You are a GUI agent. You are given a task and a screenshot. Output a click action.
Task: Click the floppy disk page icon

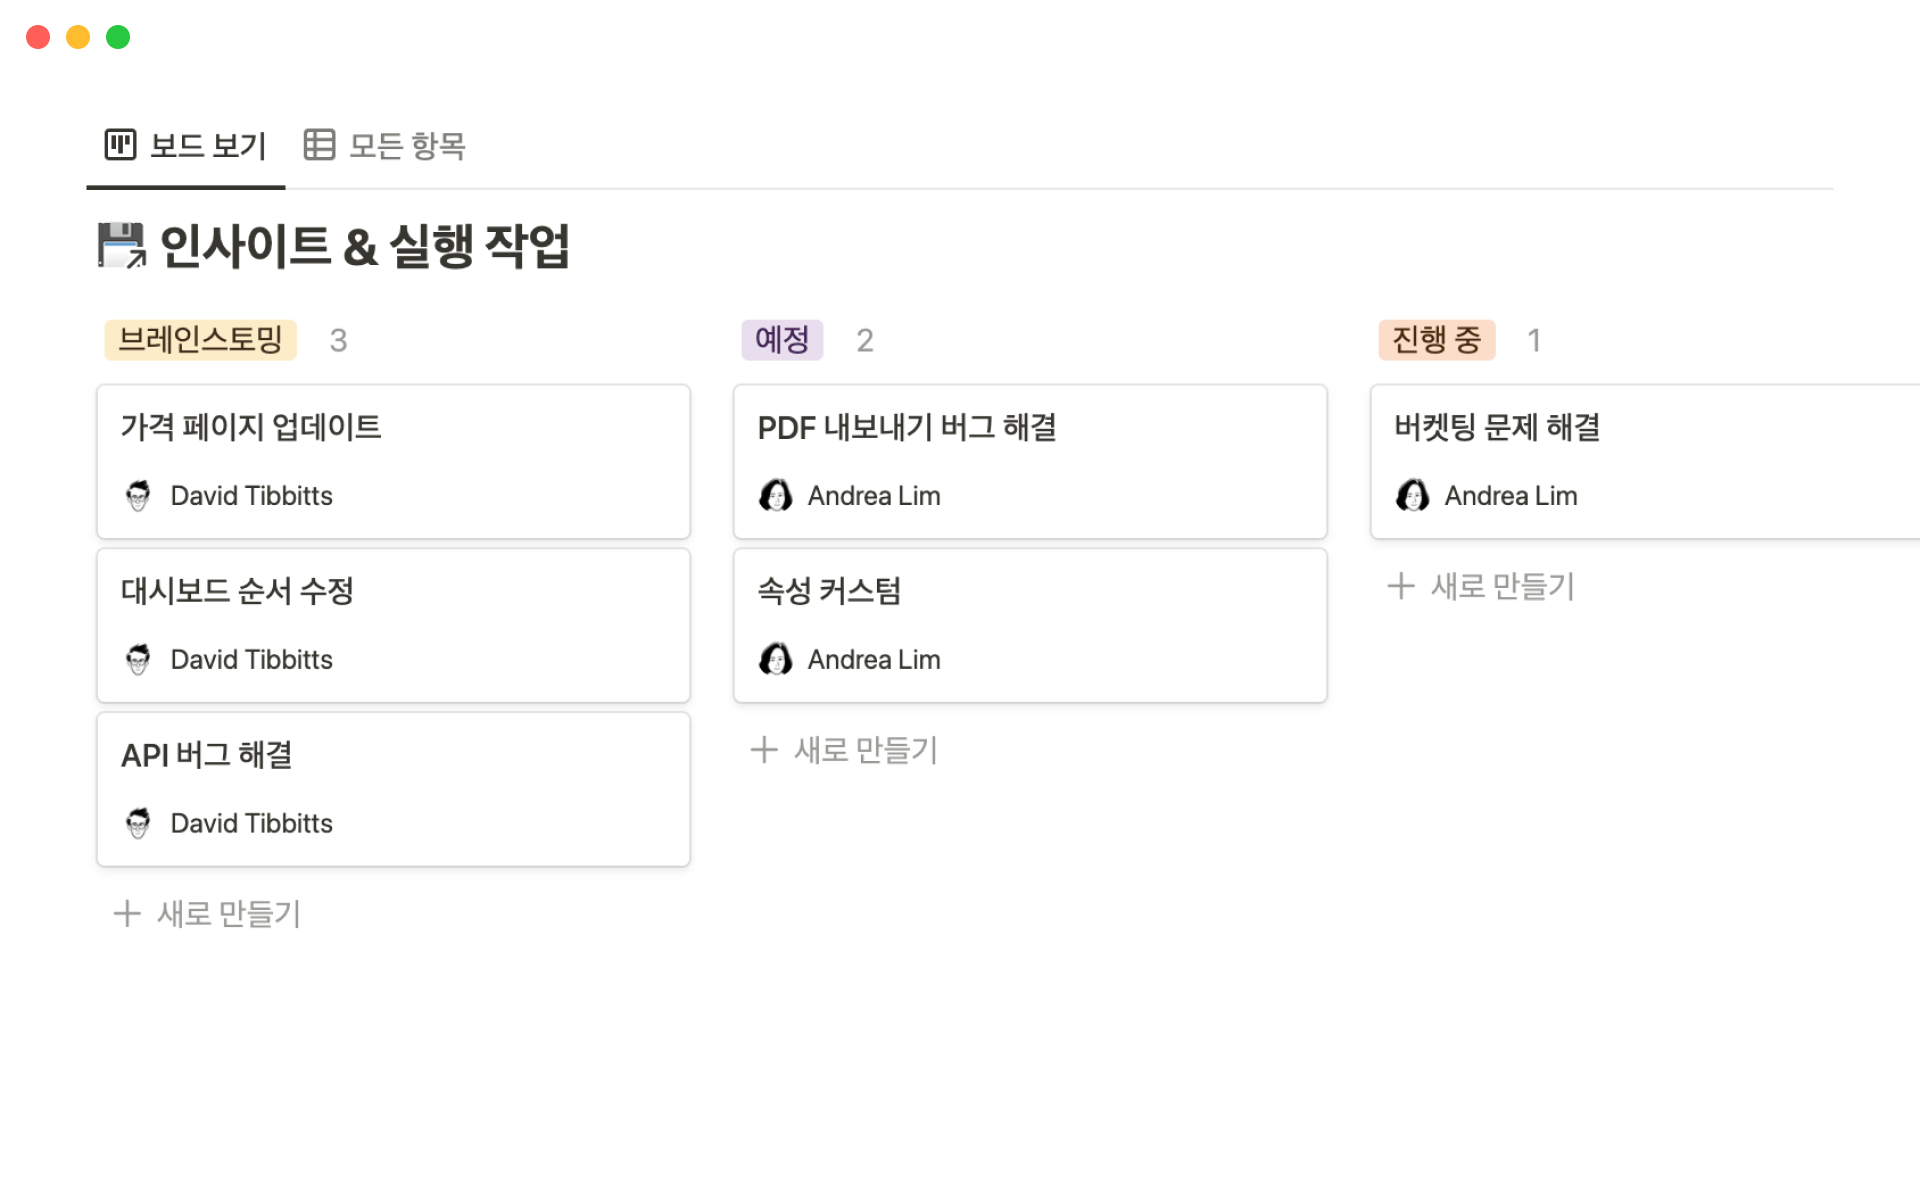click(x=122, y=246)
